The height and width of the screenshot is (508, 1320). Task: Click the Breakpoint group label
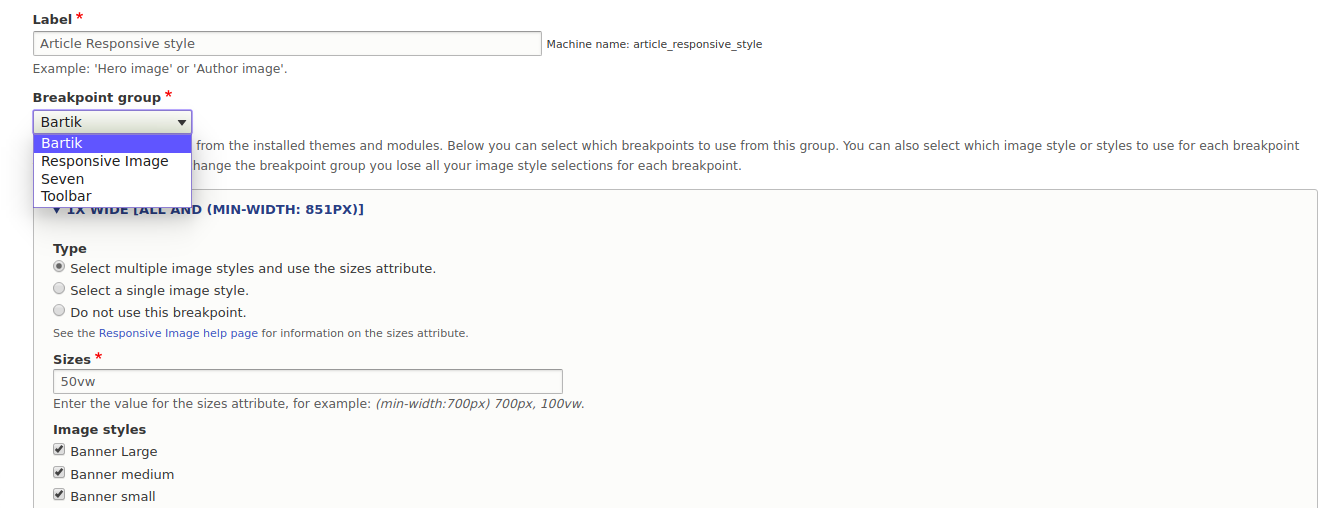pyautogui.click(x=96, y=97)
